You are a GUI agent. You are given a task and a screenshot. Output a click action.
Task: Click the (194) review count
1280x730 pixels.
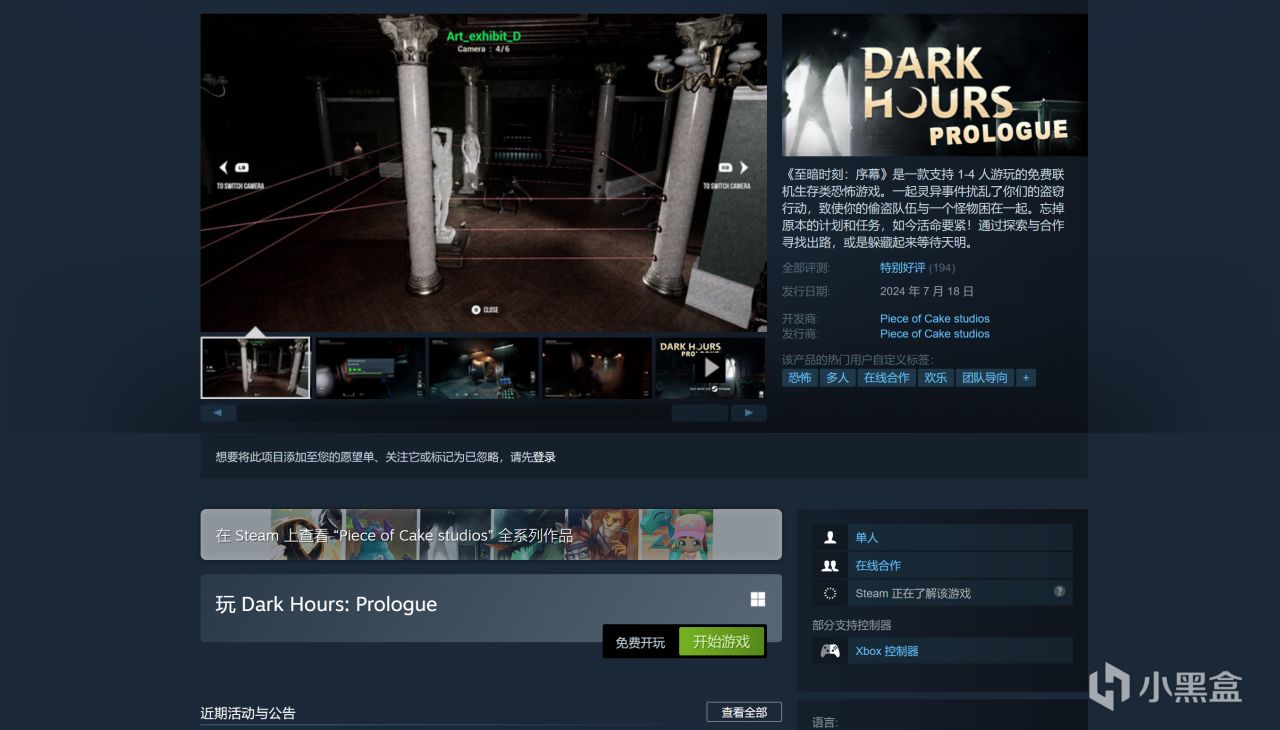[942, 268]
